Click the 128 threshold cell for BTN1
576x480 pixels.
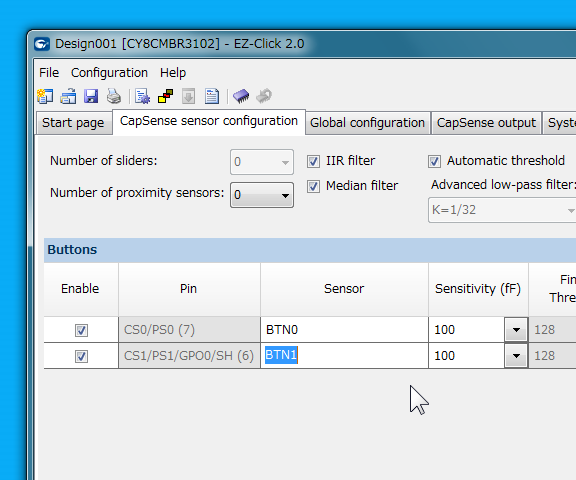(552, 356)
